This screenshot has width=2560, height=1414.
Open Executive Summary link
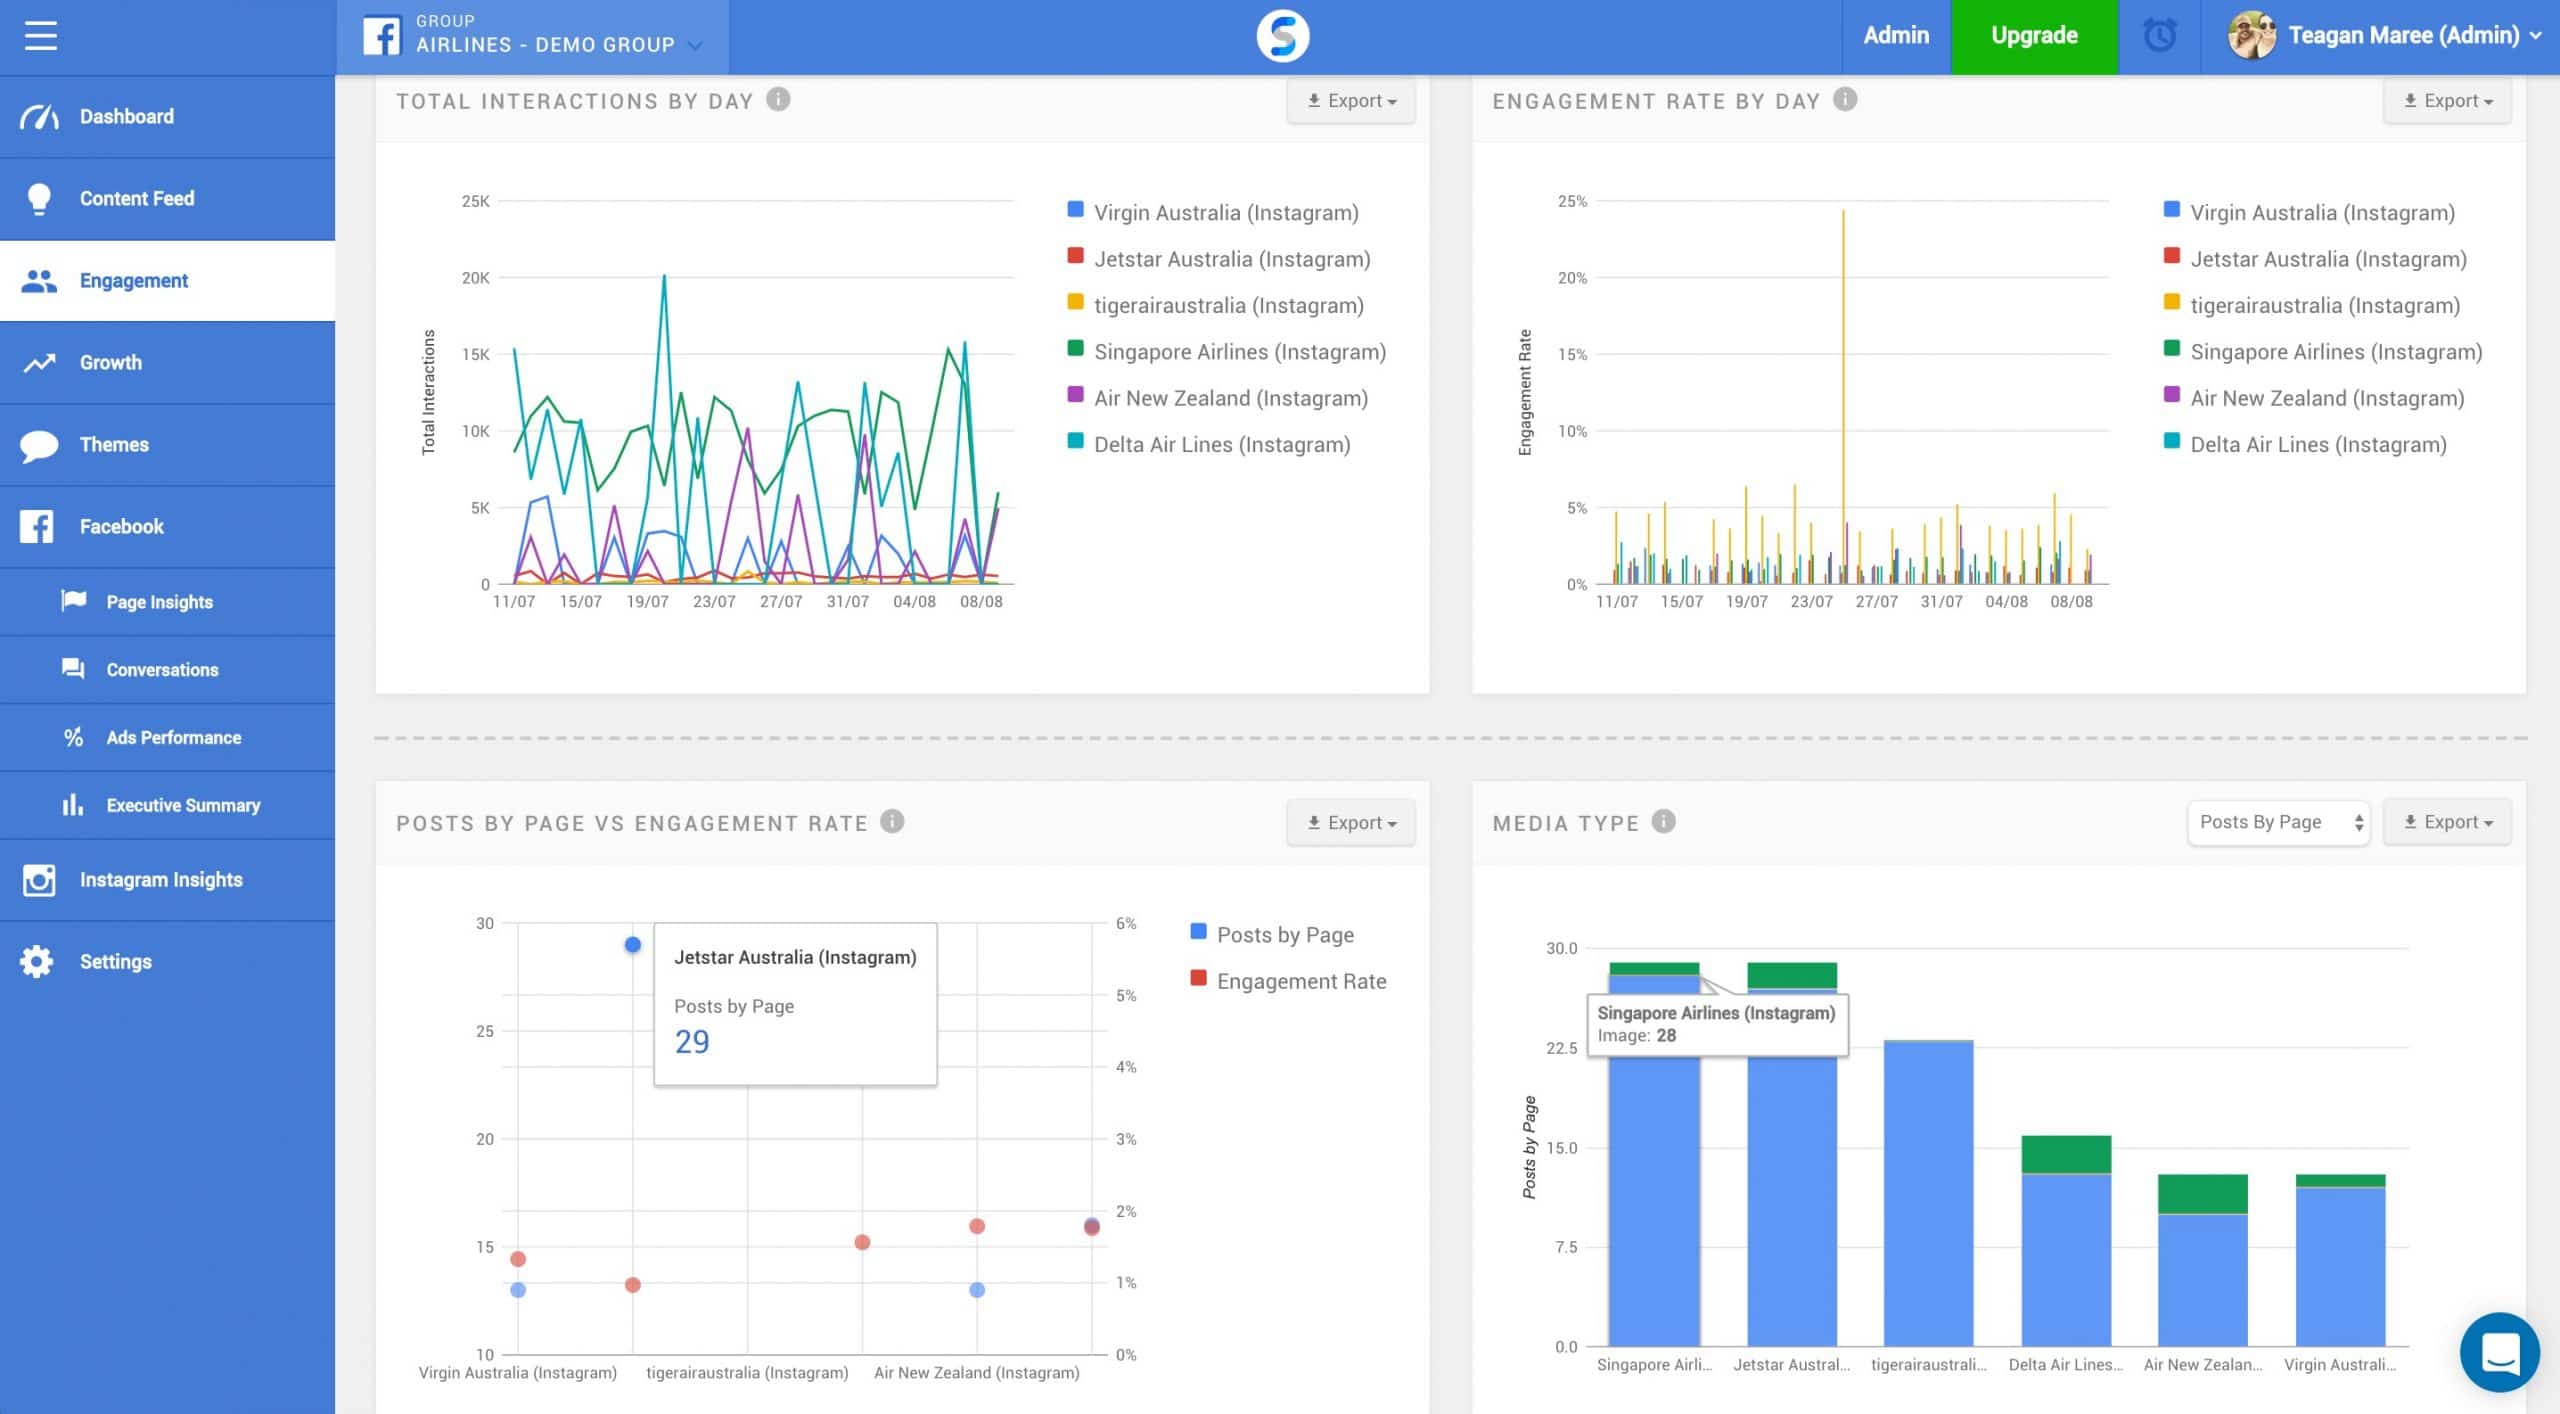coord(167,805)
